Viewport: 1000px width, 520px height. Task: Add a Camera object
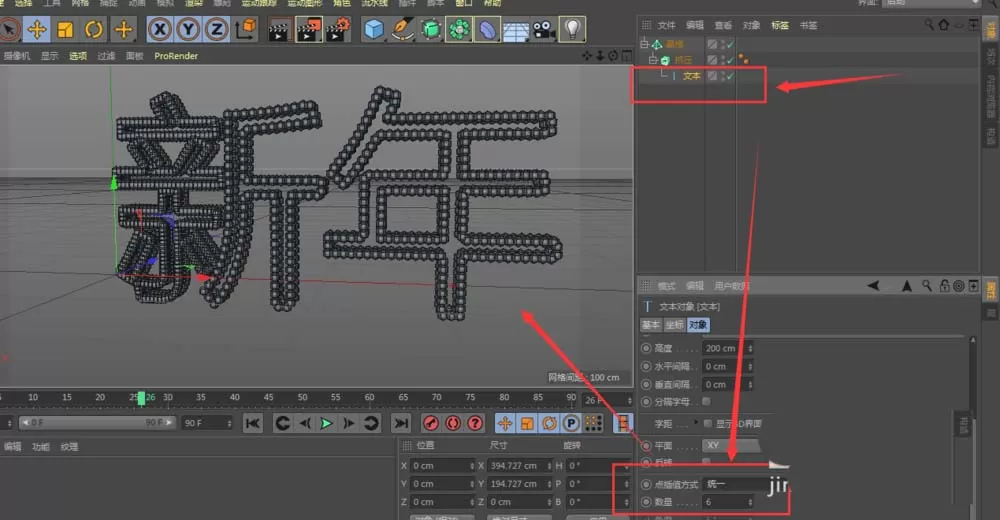[x=544, y=29]
